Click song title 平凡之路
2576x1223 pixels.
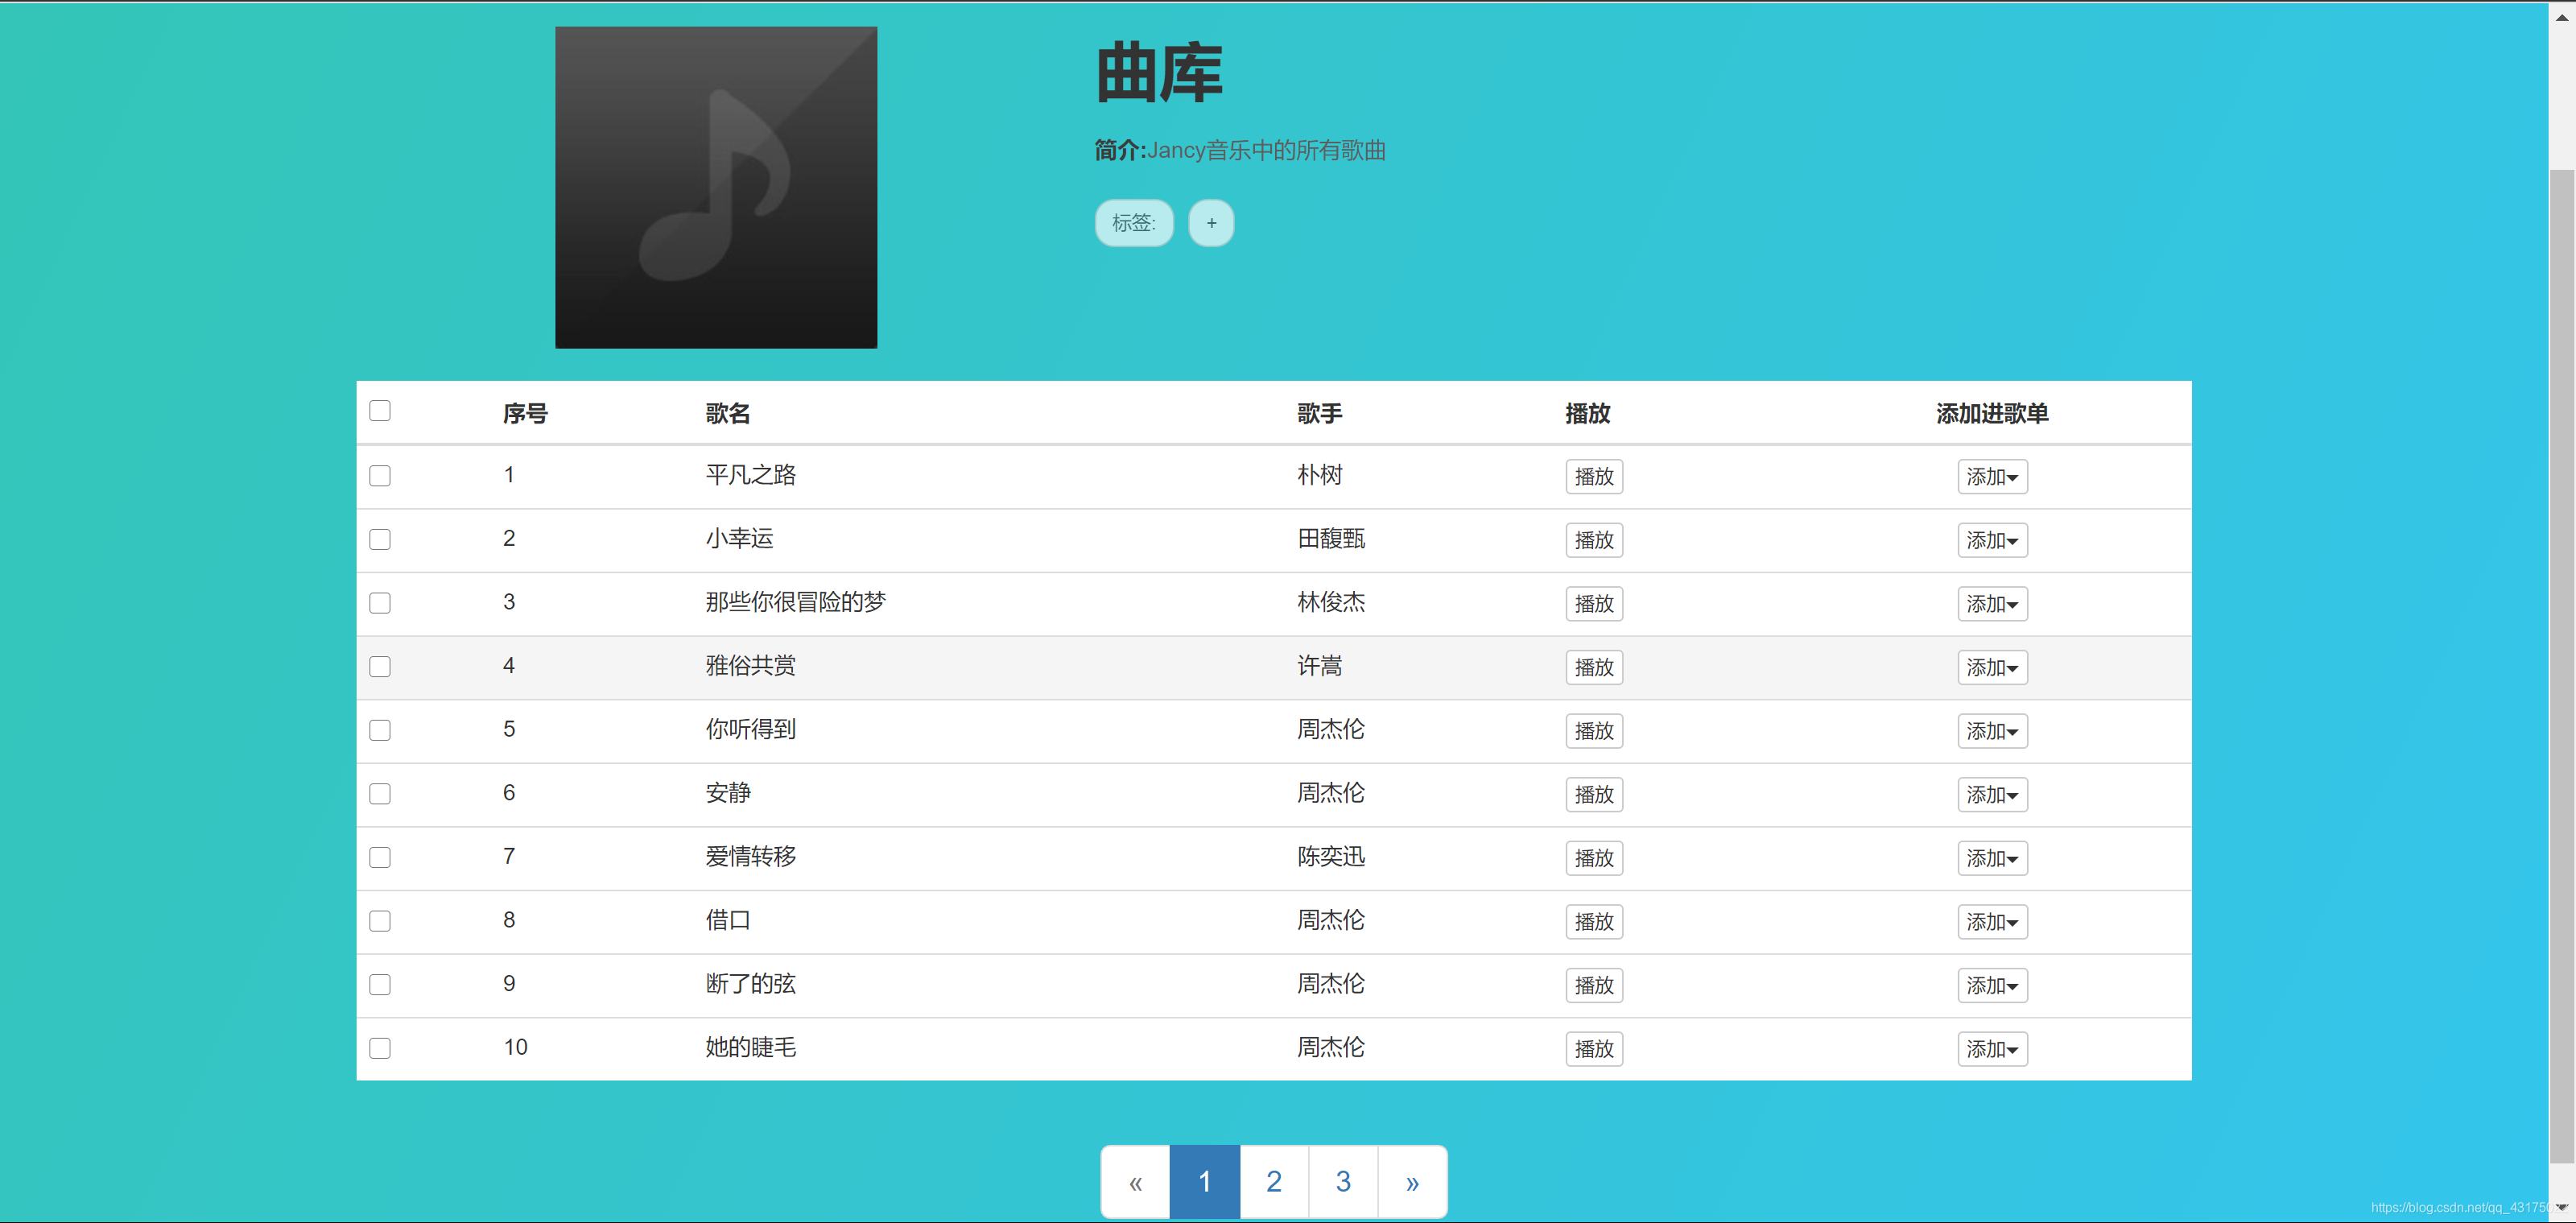pos(751,475)
